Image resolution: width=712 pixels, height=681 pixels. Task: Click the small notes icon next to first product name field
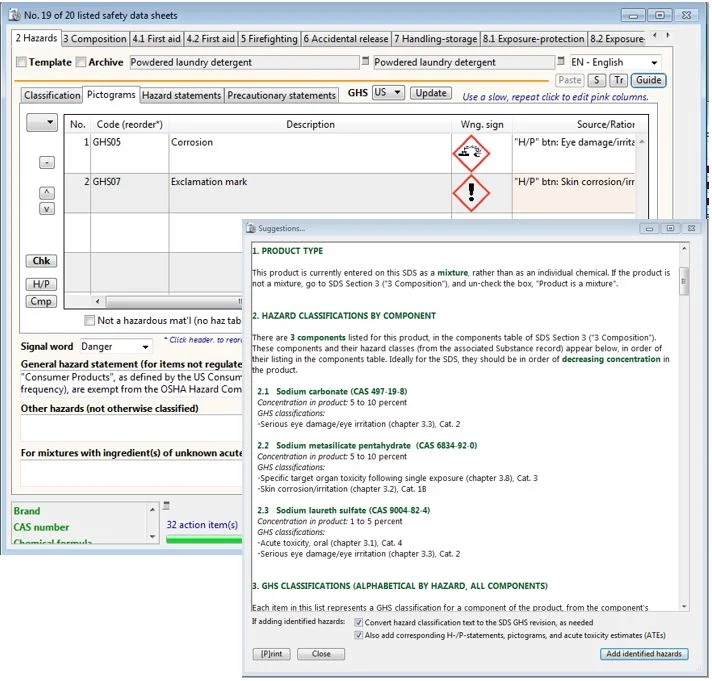365,61
